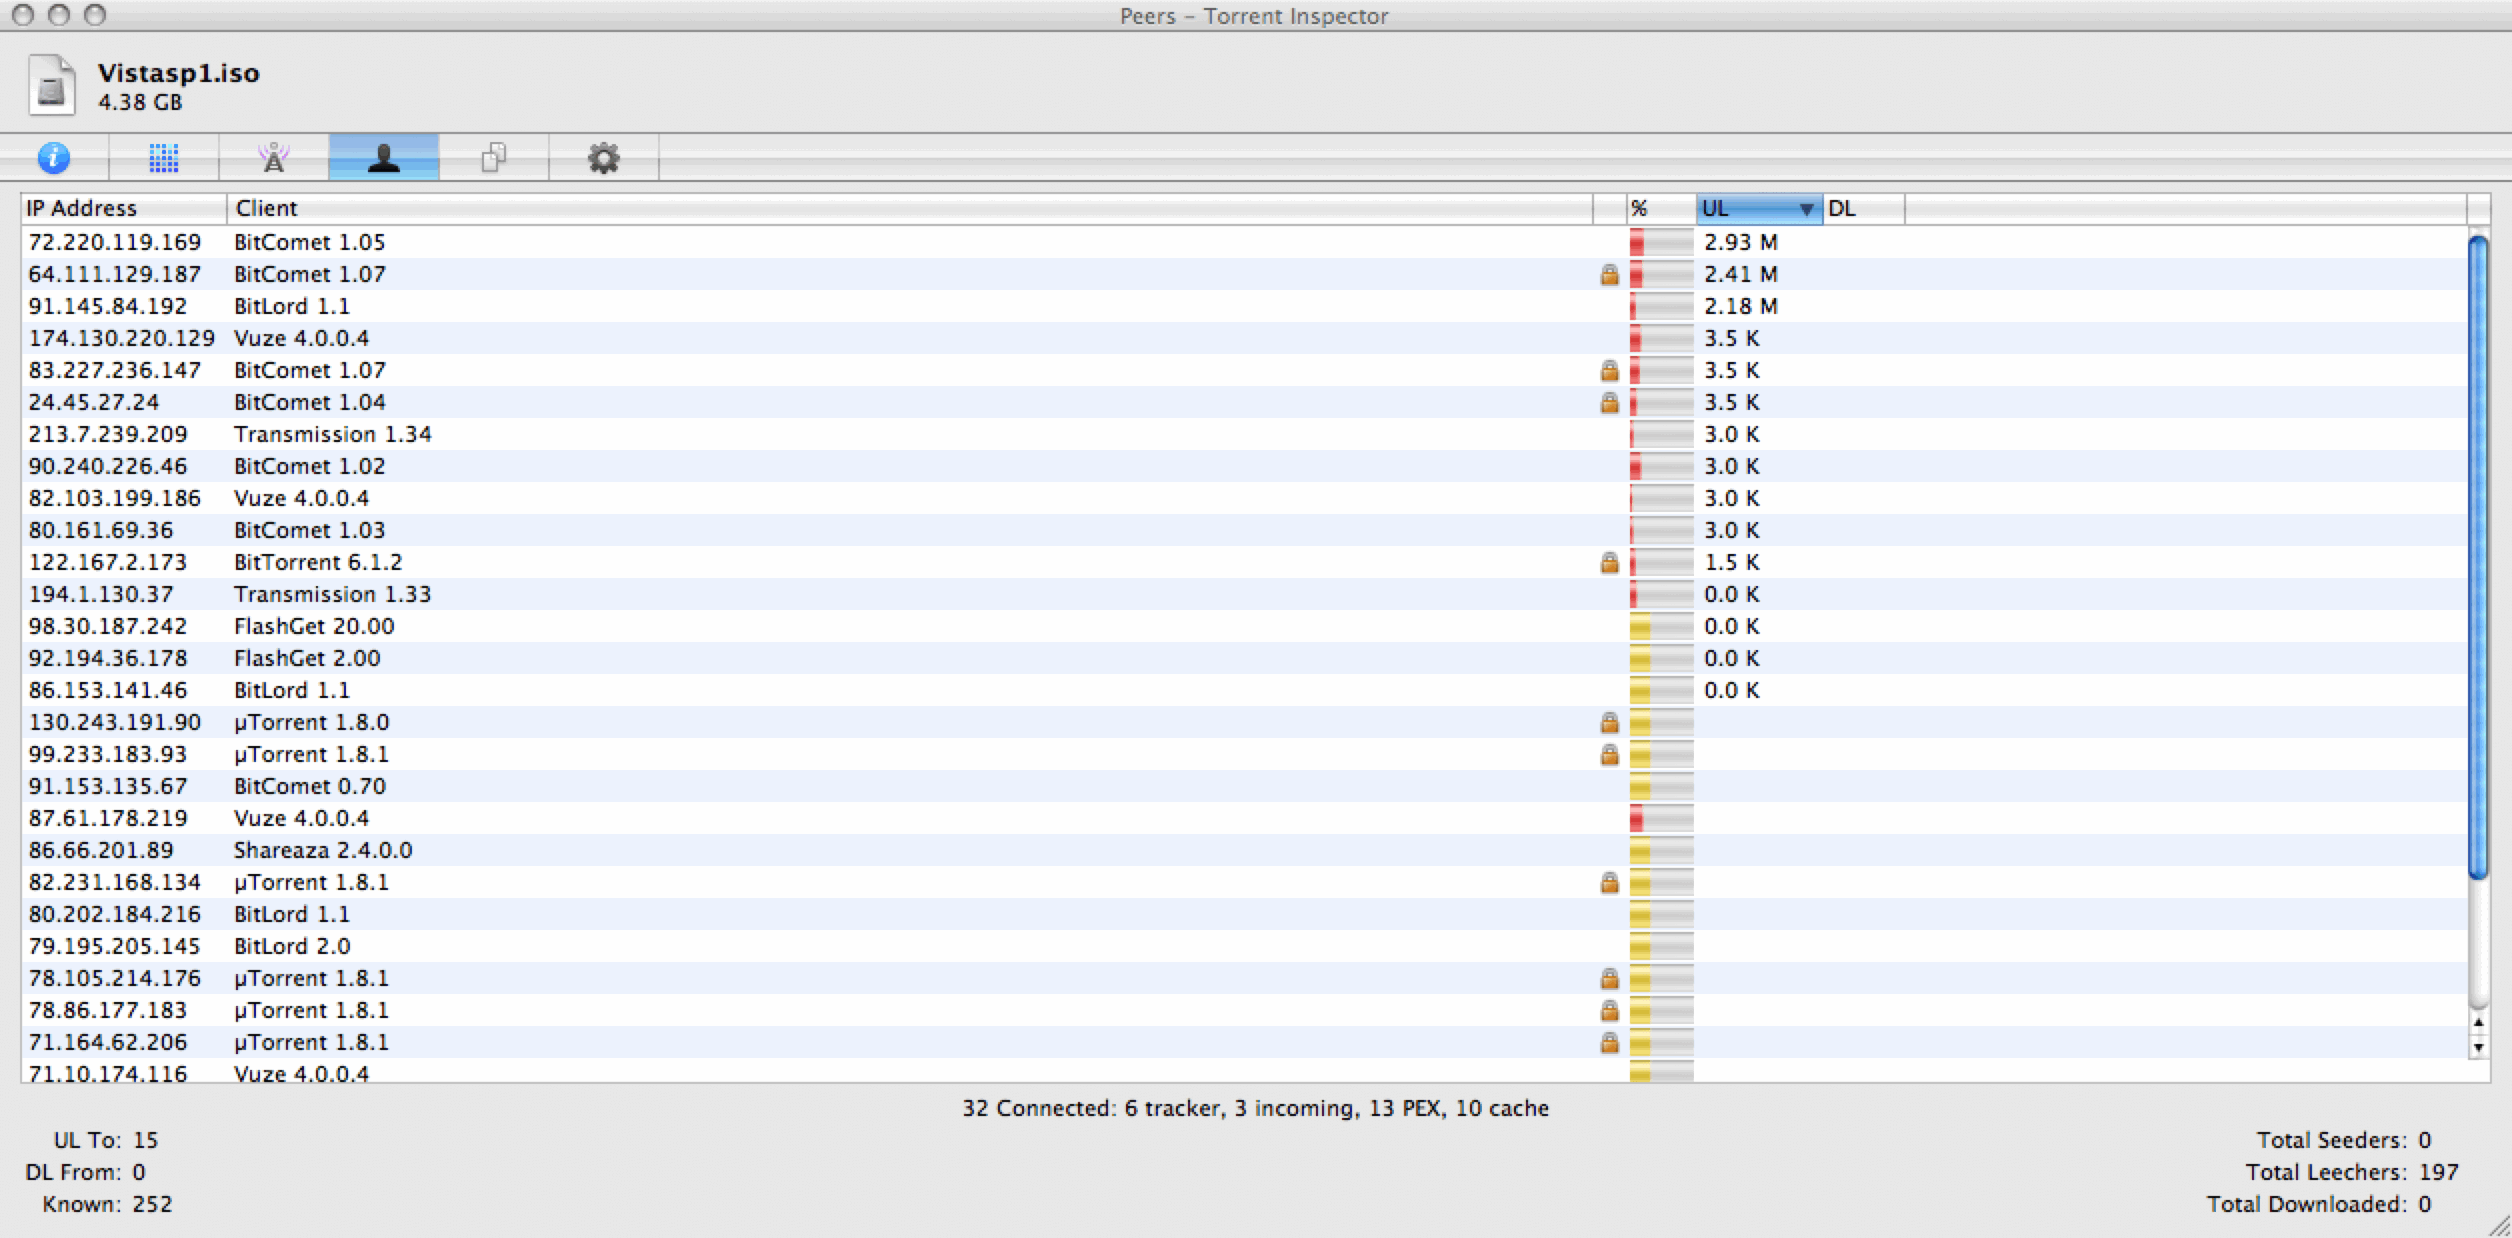The height and width of the screenshot is (1238, 2512).
Task: Click the 2.41 M upload speed value
Action: click(1741, 274)
